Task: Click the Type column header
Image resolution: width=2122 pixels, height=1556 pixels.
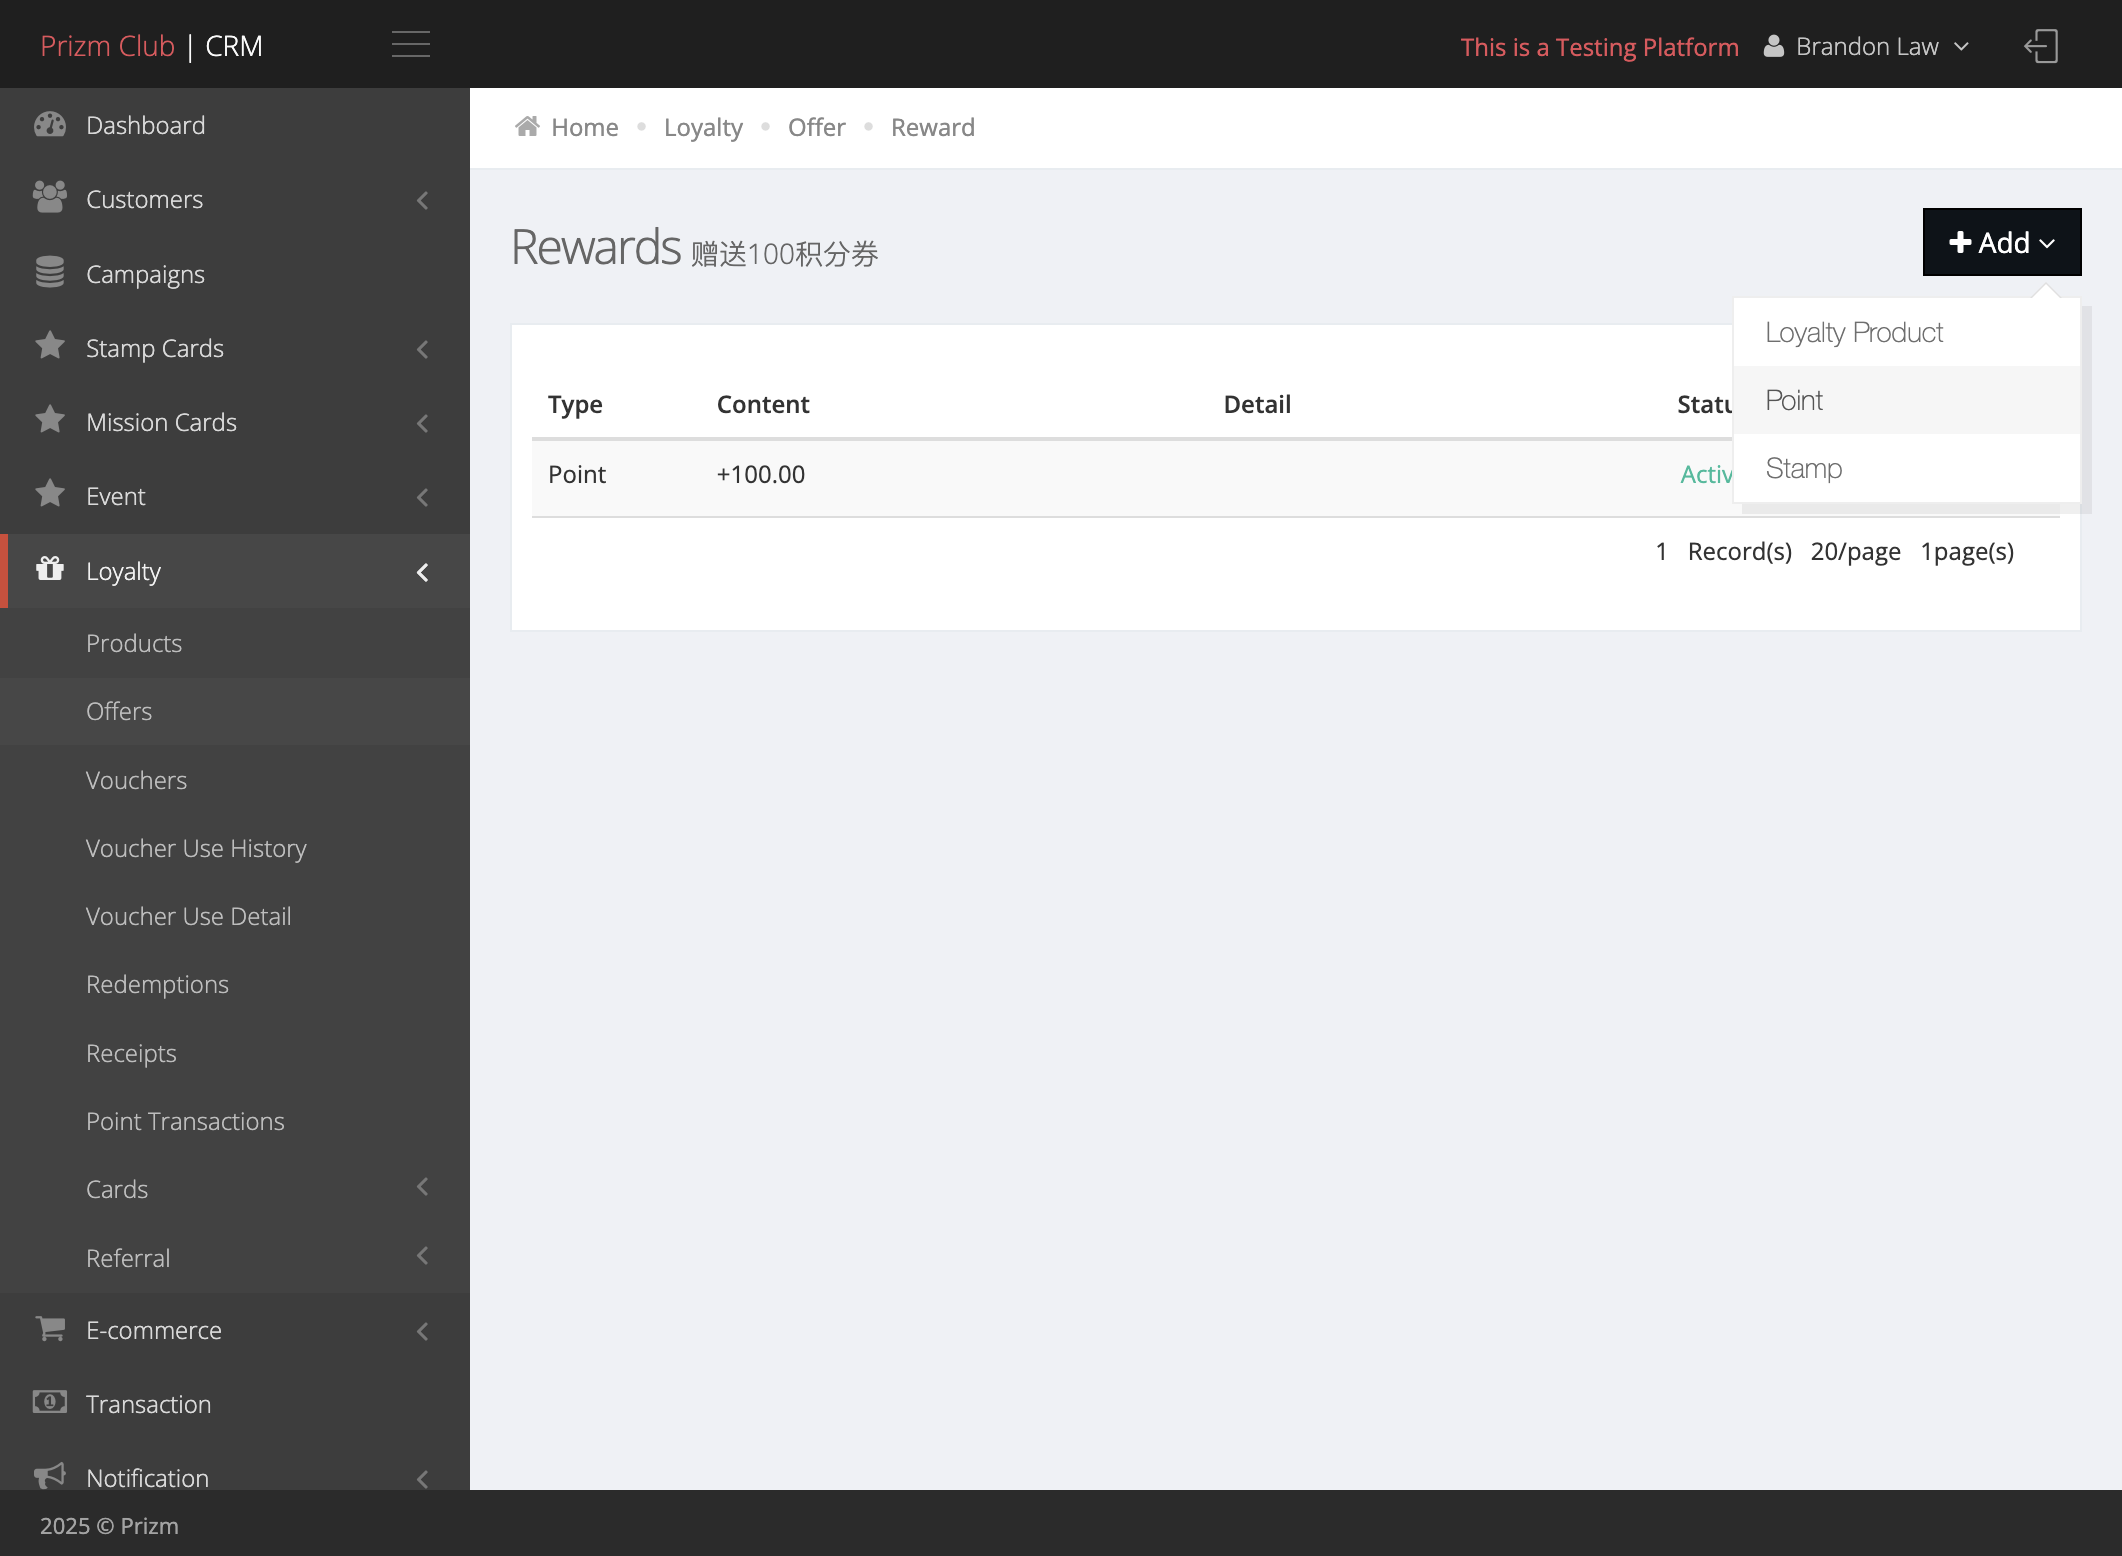Action: pyautogui.click(x=575, y=404)
